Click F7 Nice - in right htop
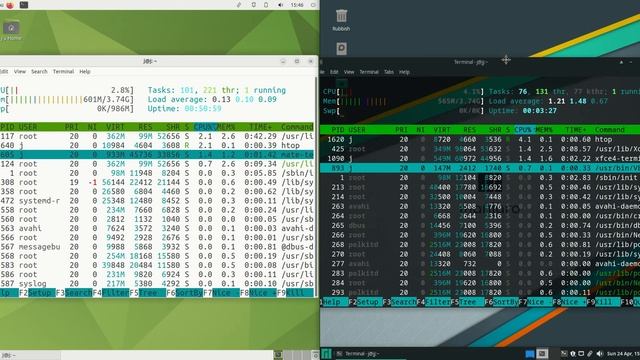Viewport: 640px width, 360px height. 535,302
